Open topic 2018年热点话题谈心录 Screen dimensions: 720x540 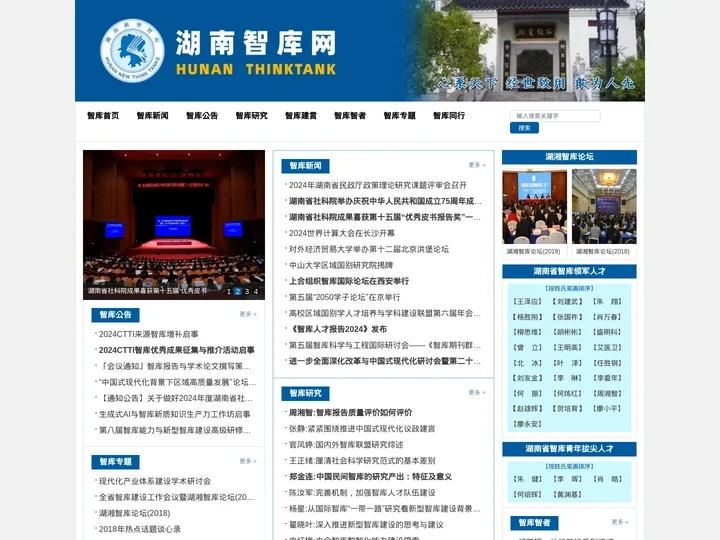(140, 529)
